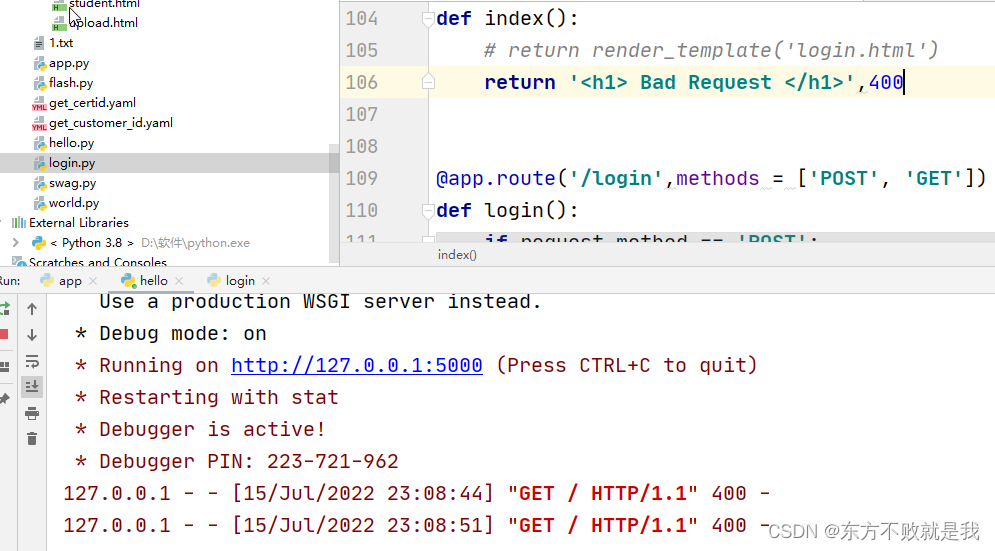The height and width of the screenshot is (551, 995).
Task: Print the console output
Action: coord(32,414)
